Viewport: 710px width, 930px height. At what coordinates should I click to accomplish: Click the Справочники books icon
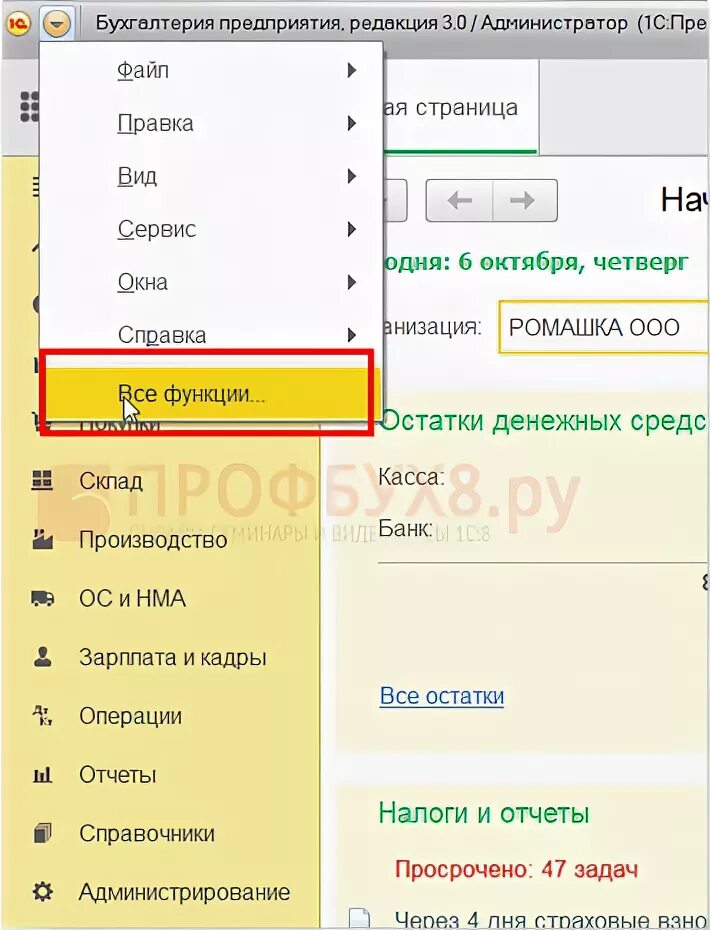[x=42, y=832]
